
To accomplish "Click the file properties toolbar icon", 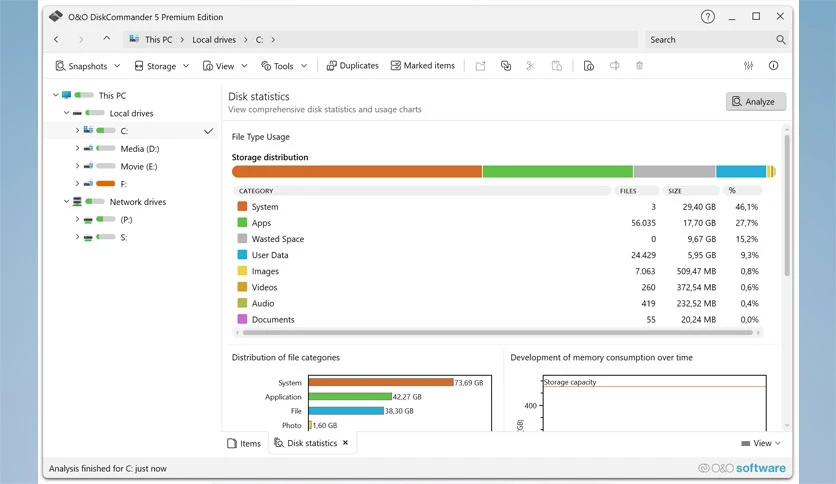I will click(589, 66).
